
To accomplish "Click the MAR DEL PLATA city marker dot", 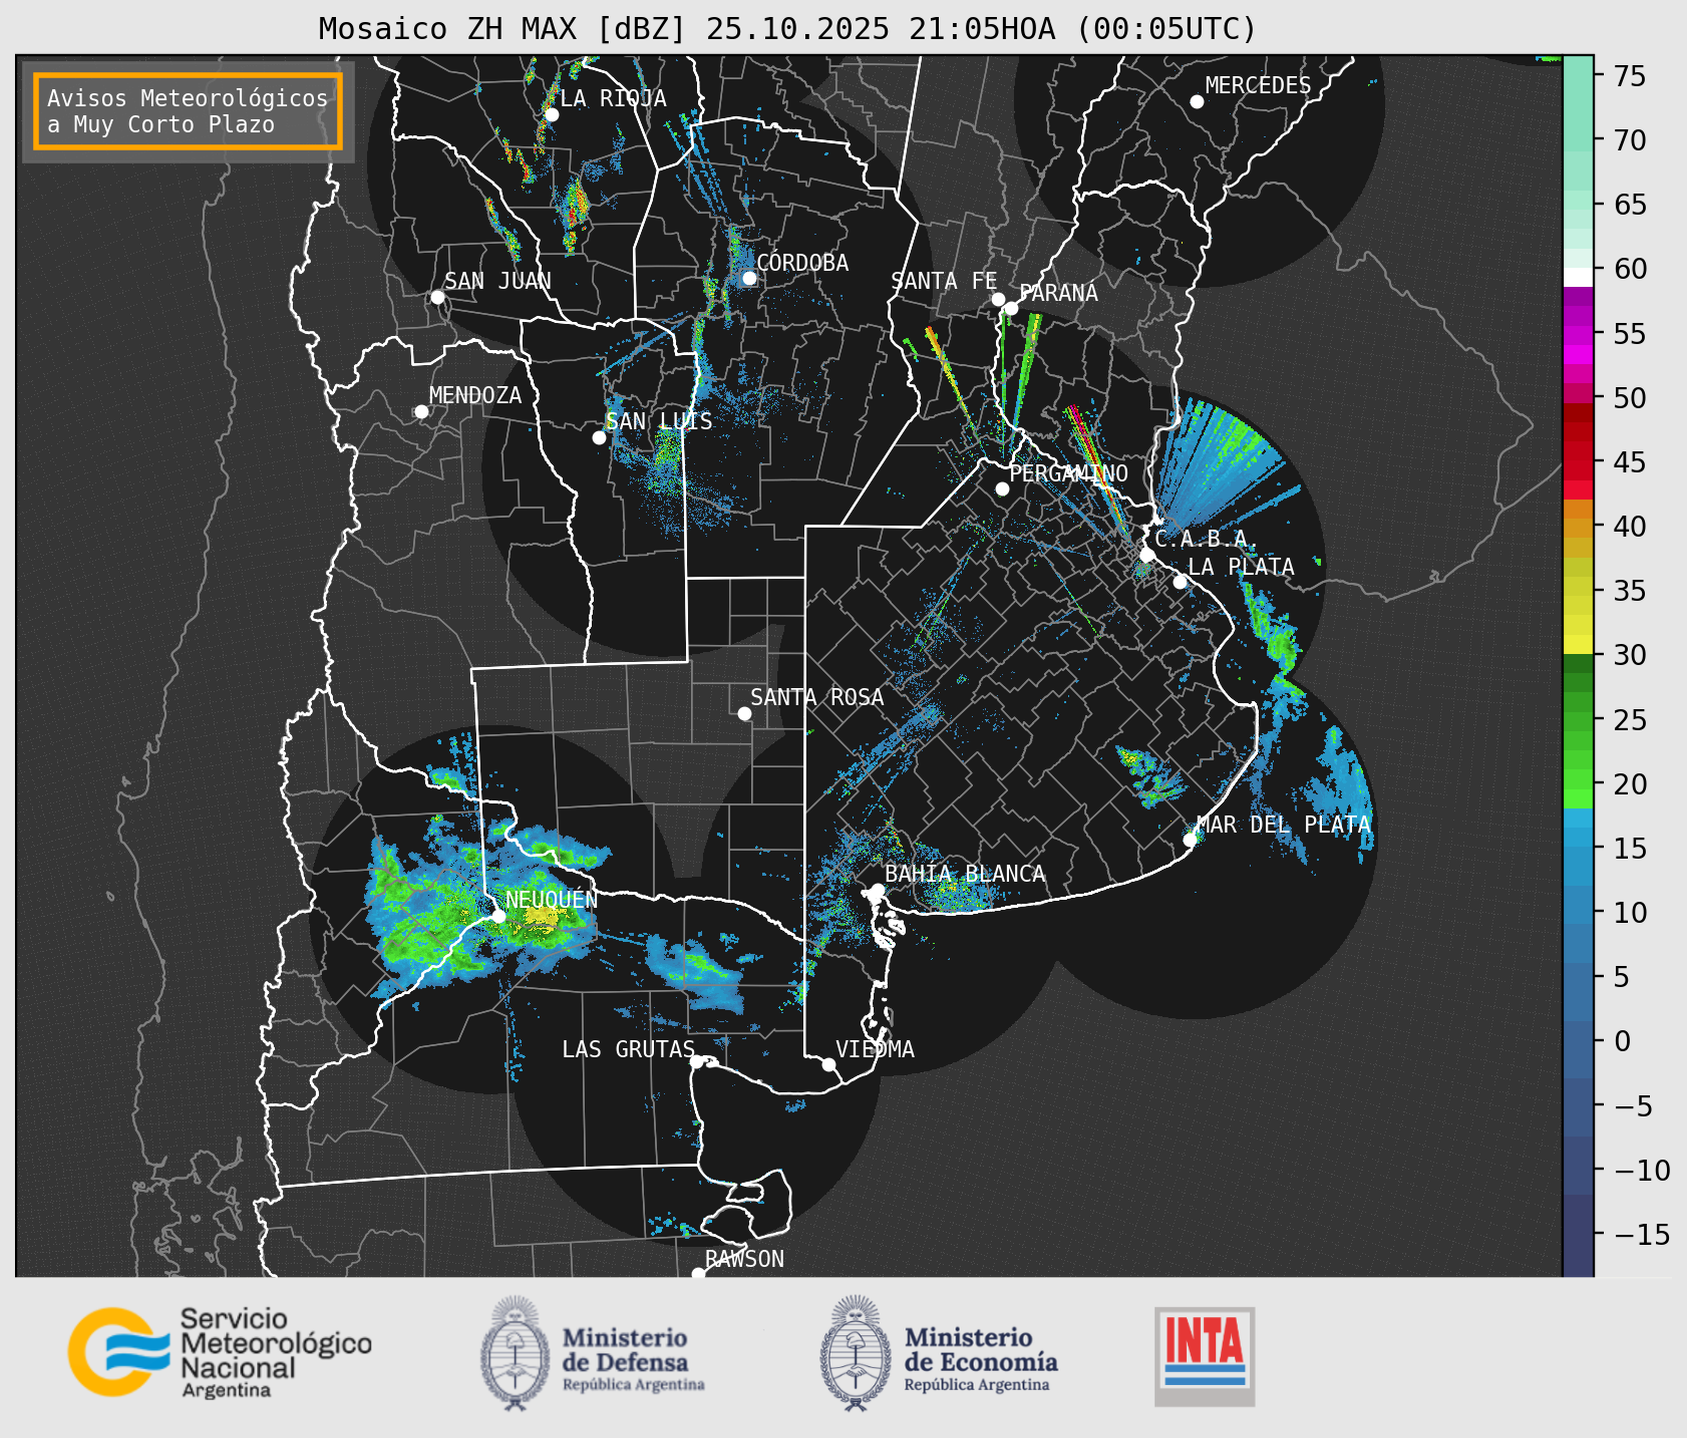I will (1190, 840).
